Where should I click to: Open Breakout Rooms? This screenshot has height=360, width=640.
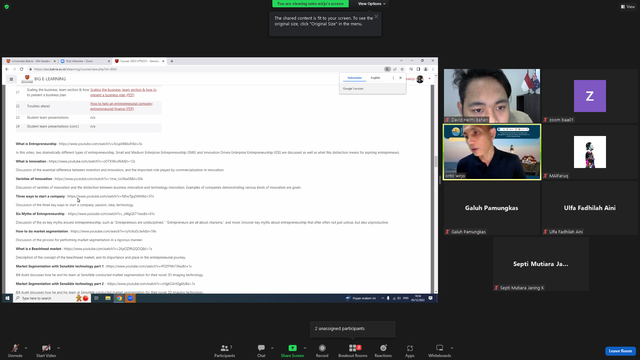pyautogui.click(x=353, y=350)
